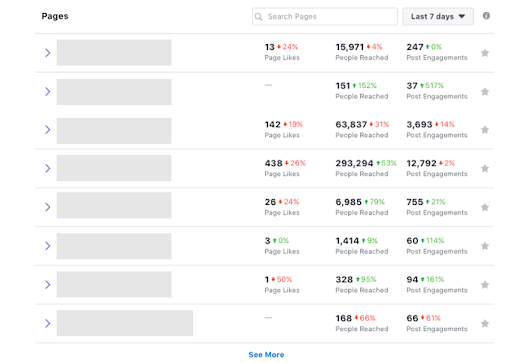Expand the row with 26 Page Likes
This screenshot has height=363, width=512.
click(48, 207)
